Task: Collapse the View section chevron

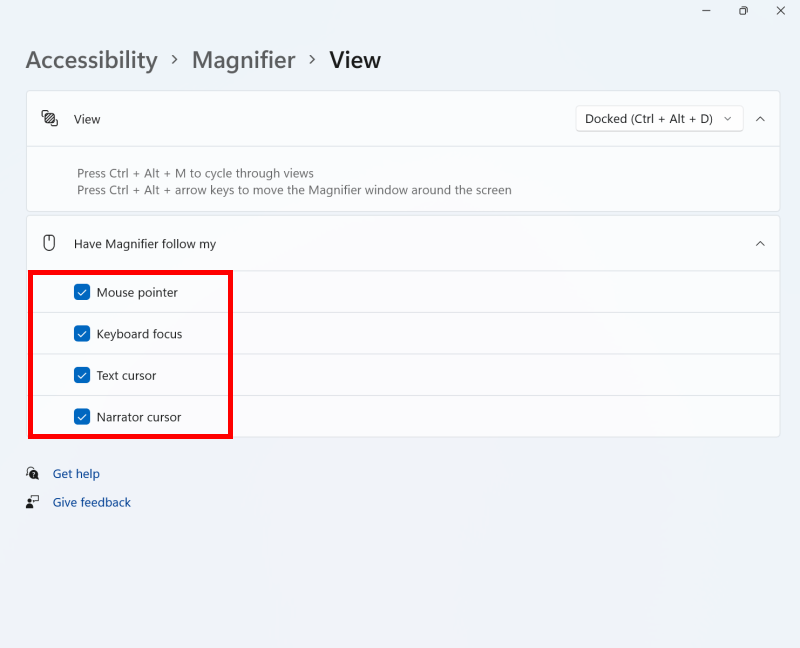Action: pos(760,119)
